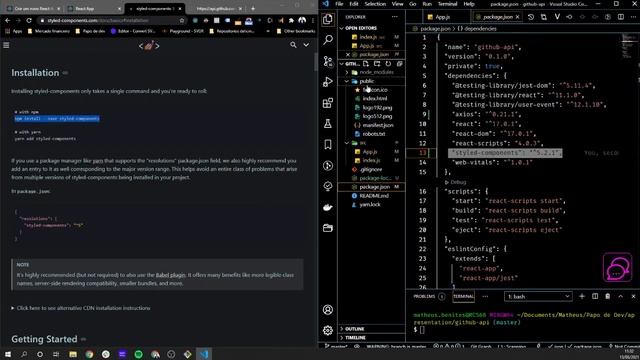Click New Folder icon in explorer header

point(377,64)
